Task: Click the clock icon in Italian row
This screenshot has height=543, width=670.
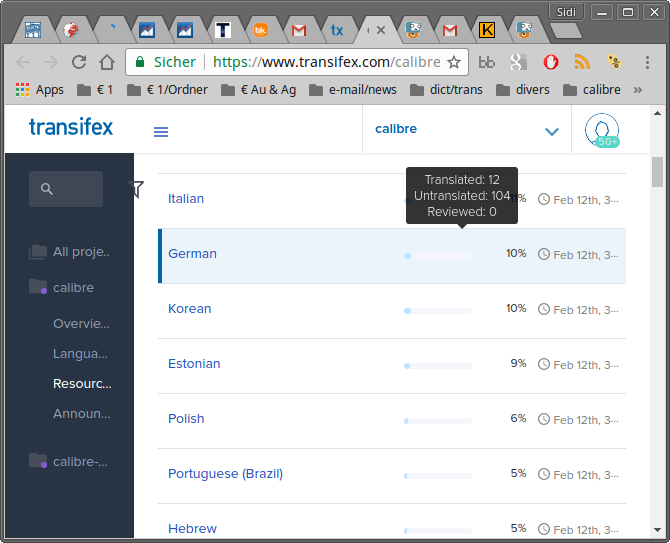Action: (x=544, y=199)
